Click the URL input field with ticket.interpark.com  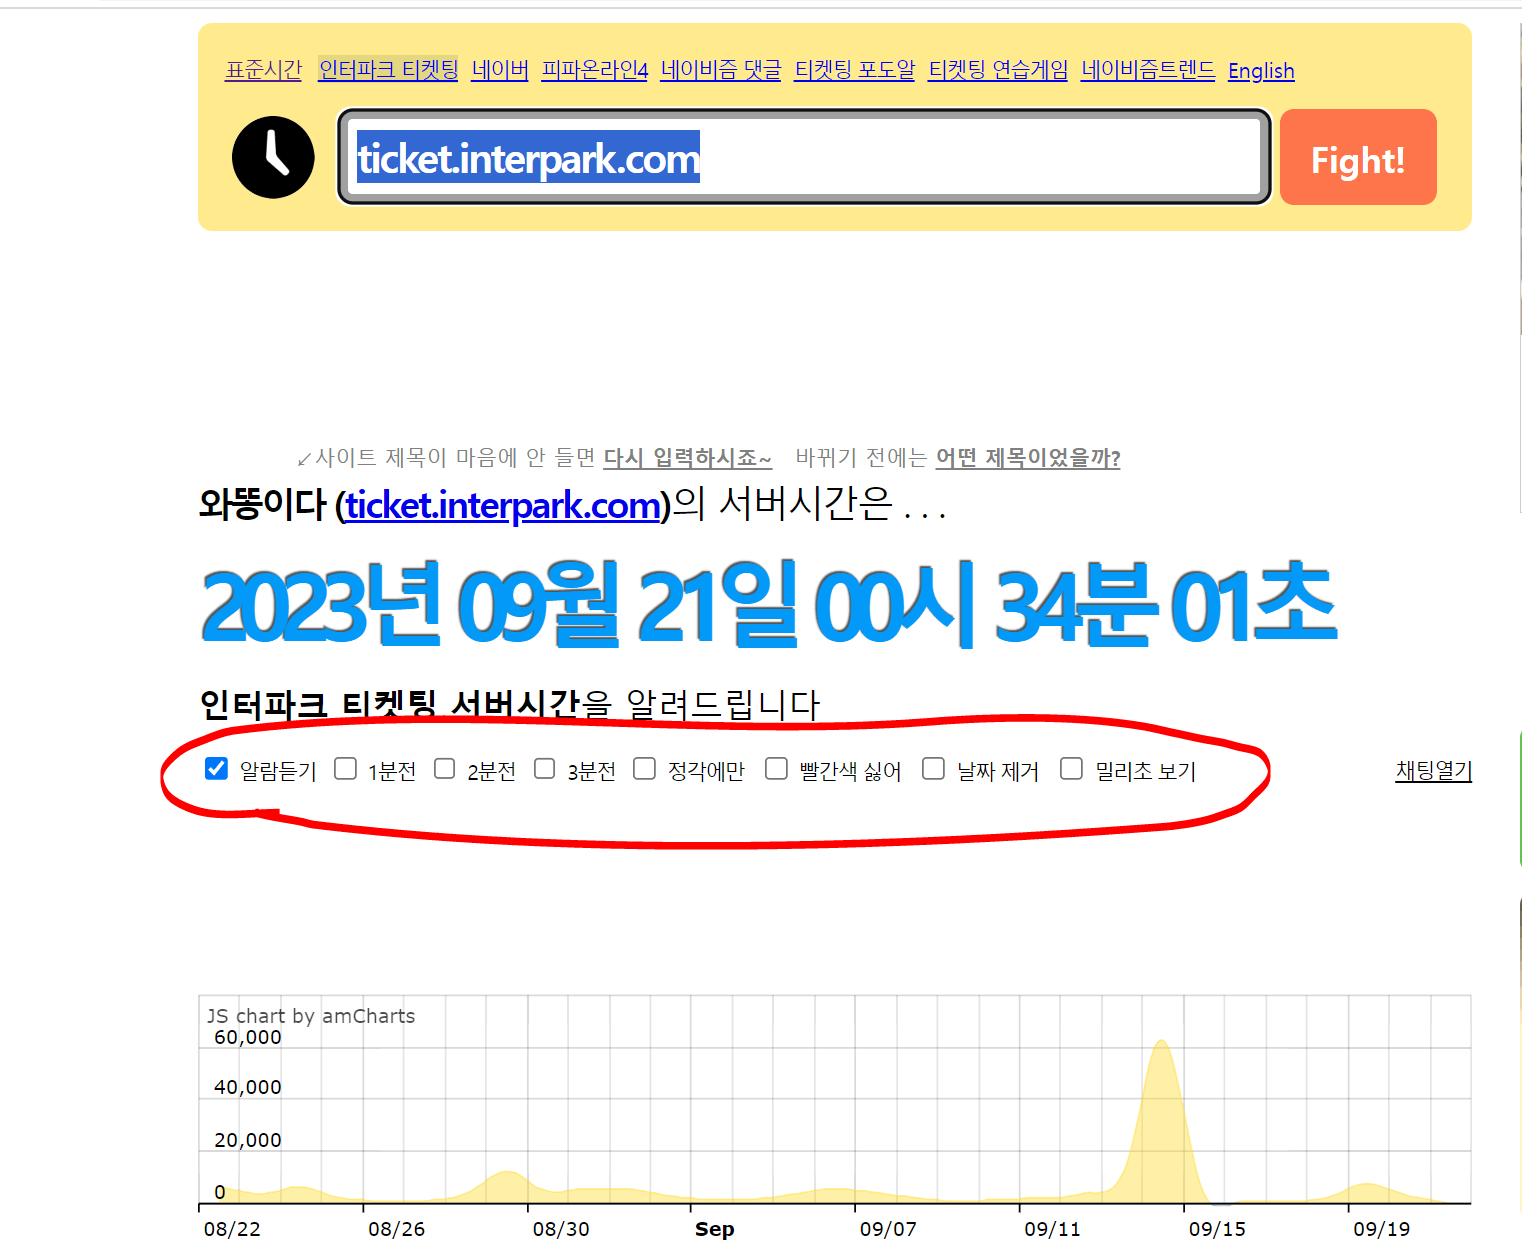[x=805, y=157]
